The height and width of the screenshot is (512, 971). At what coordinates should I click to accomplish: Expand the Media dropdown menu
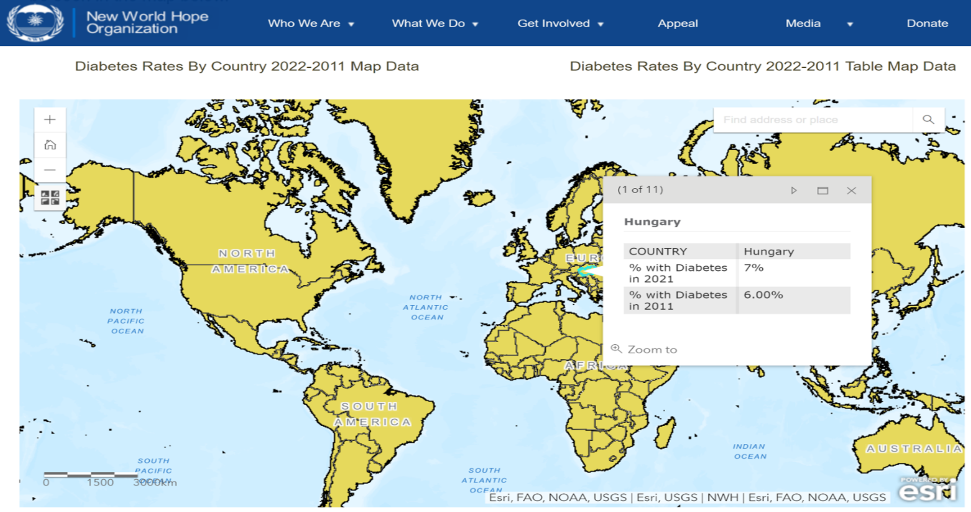click(x=819, y=23)
